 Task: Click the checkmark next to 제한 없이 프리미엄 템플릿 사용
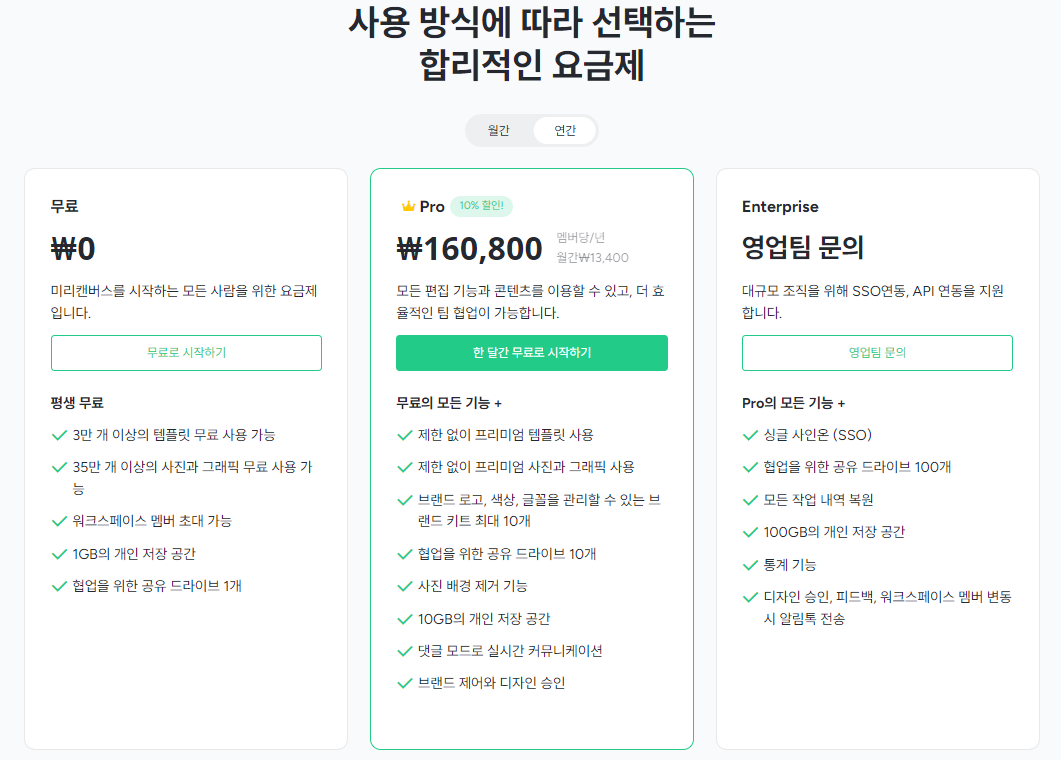coord(402,434)
